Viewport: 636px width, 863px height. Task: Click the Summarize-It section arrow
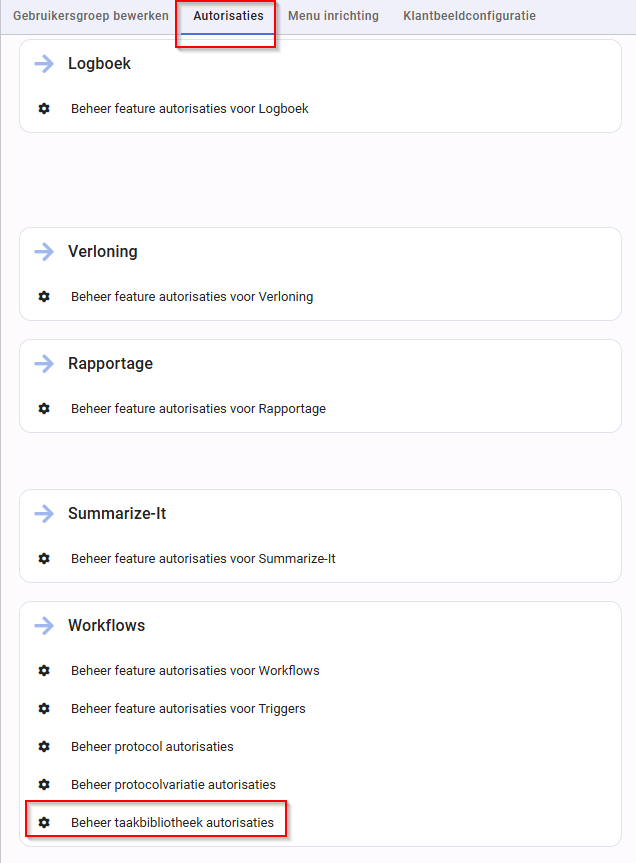click(44, 514)
